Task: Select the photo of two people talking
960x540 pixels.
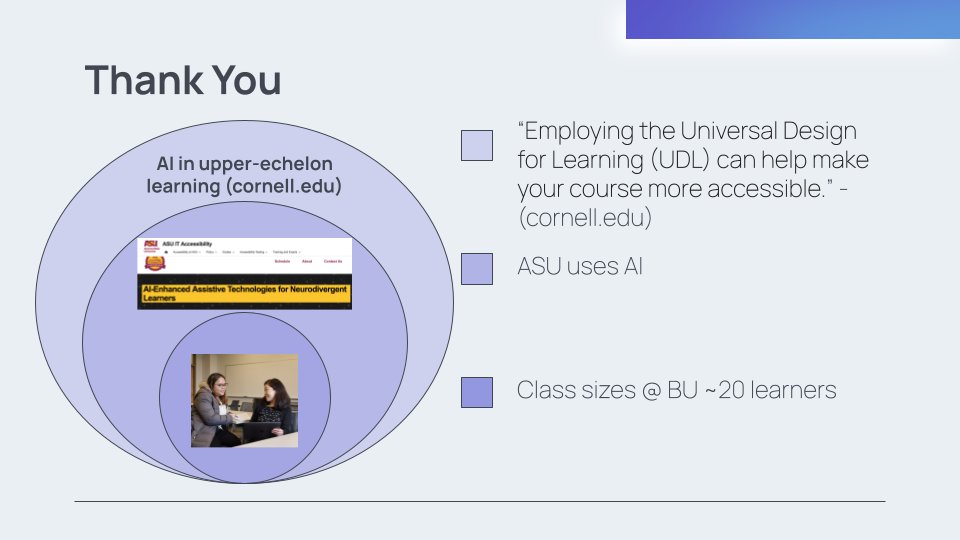Action: (x=245, y=400)
